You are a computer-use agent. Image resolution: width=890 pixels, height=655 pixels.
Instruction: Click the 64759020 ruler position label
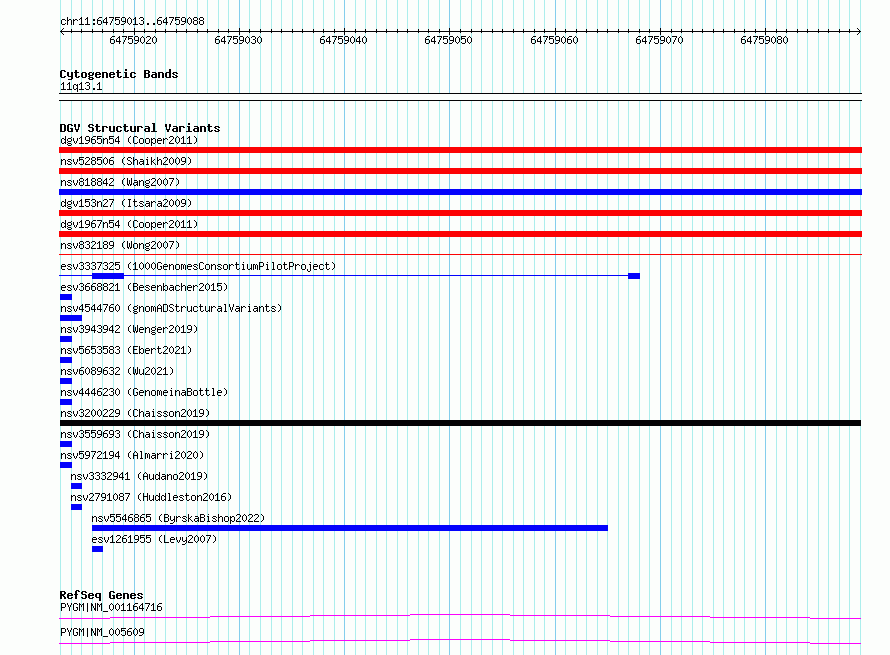[x=133, y=40]
